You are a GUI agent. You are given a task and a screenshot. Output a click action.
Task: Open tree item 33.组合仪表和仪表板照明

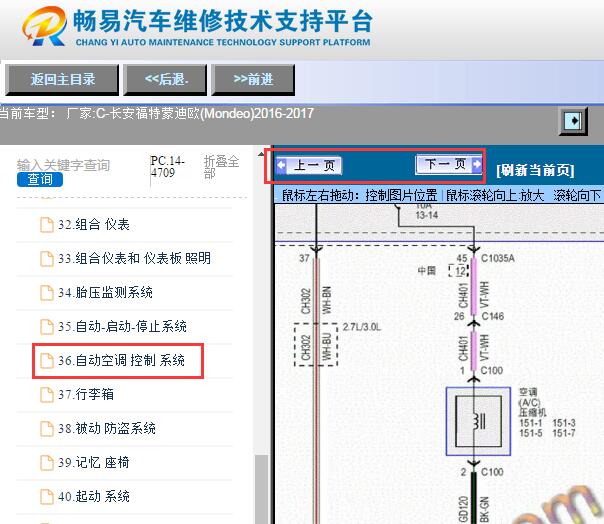click(134, 259)
